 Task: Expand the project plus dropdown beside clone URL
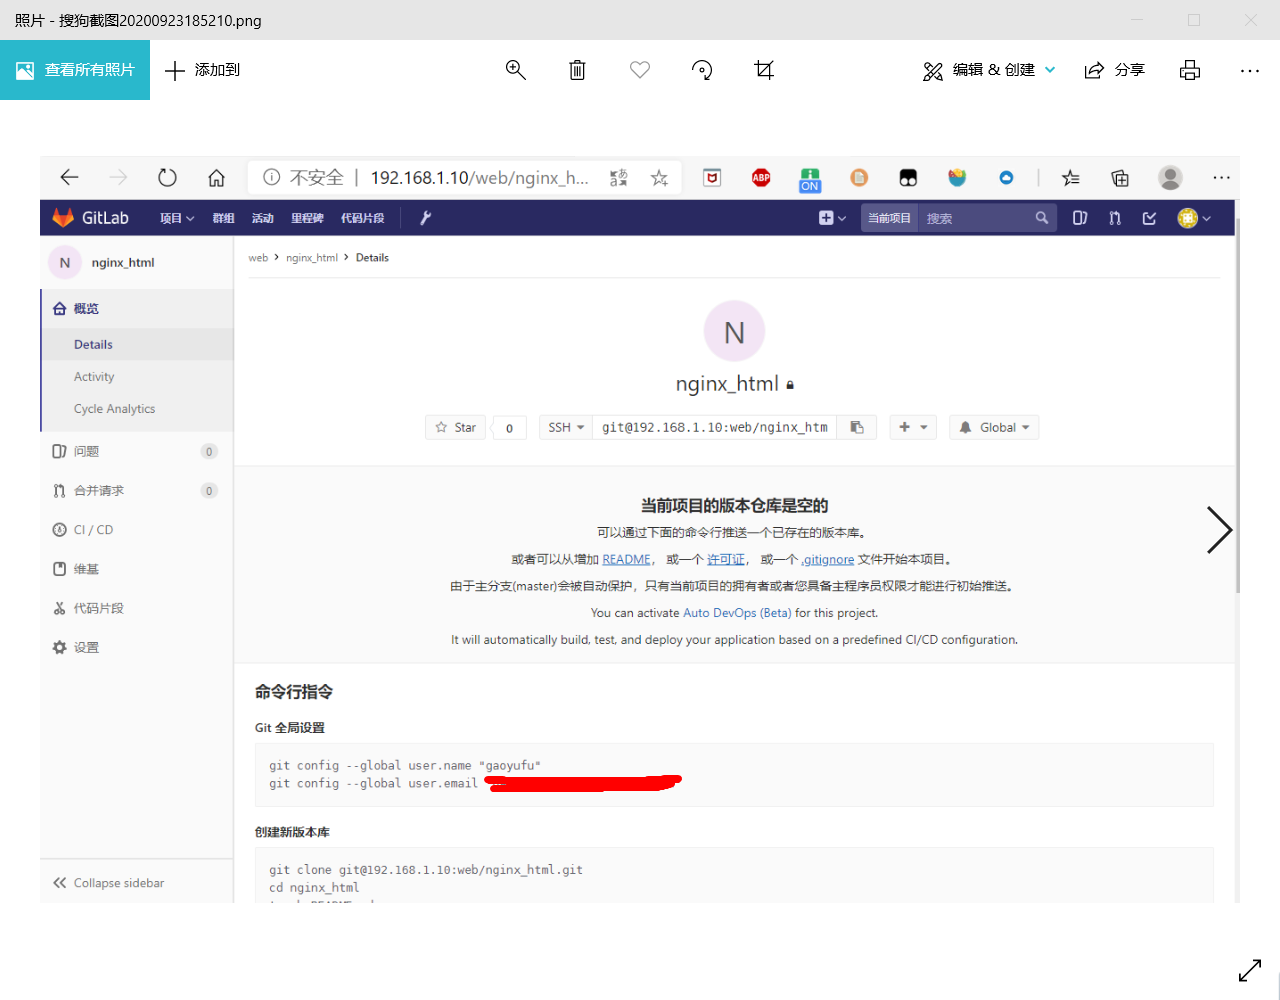(x=913, y=428)
